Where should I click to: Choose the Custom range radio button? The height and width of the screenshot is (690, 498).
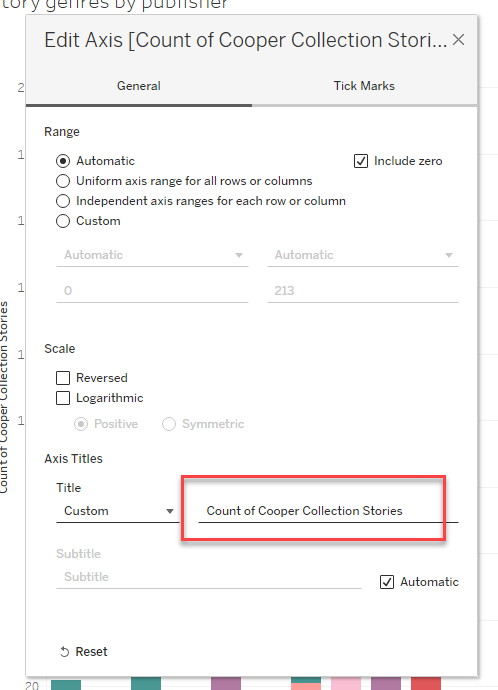point(63,221)
